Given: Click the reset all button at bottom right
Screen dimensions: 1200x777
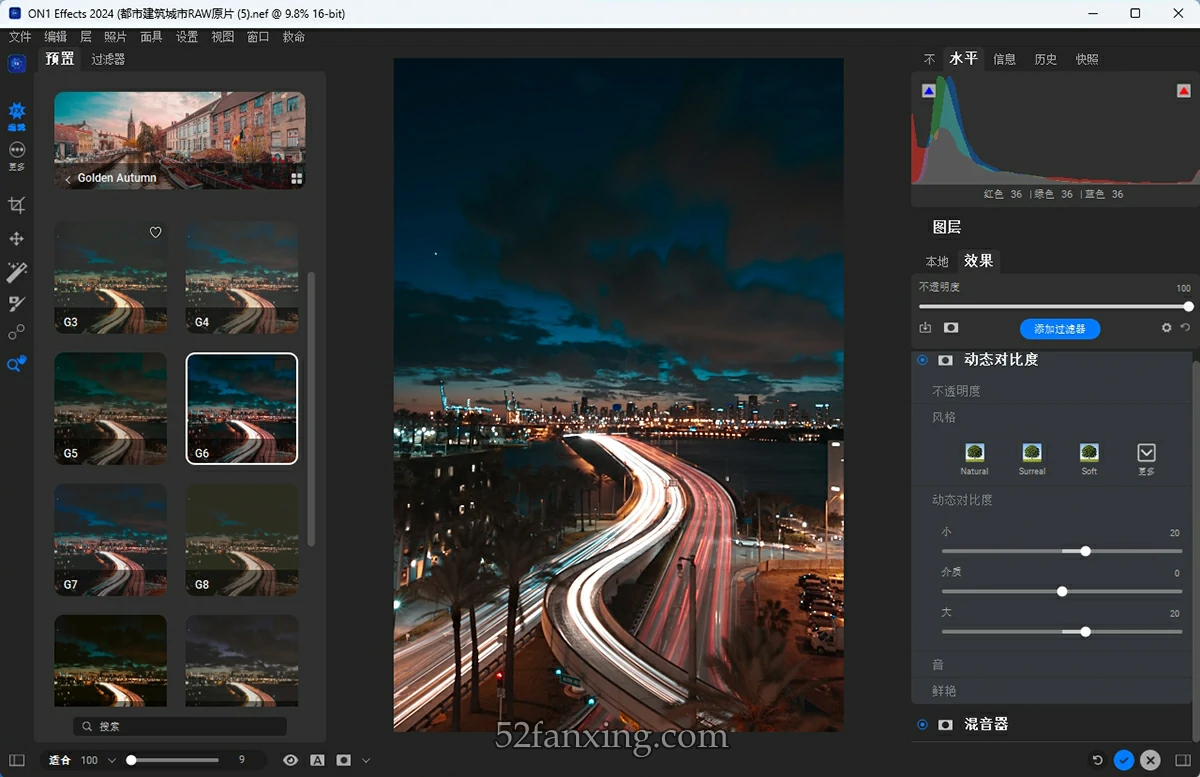Looking at the screenshot, I should point(1097,760).
